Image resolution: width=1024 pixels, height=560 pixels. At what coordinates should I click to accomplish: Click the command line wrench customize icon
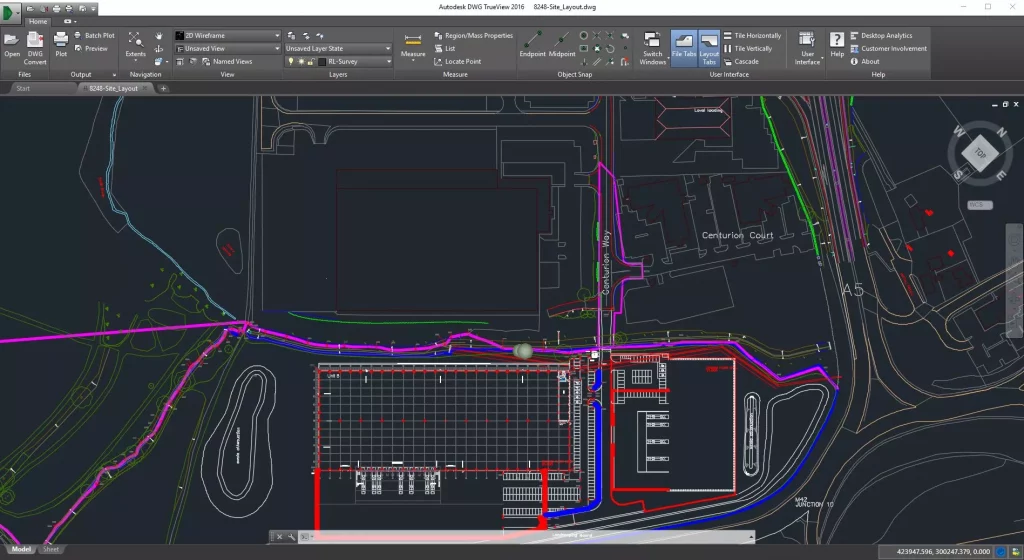tap(292, 537)
